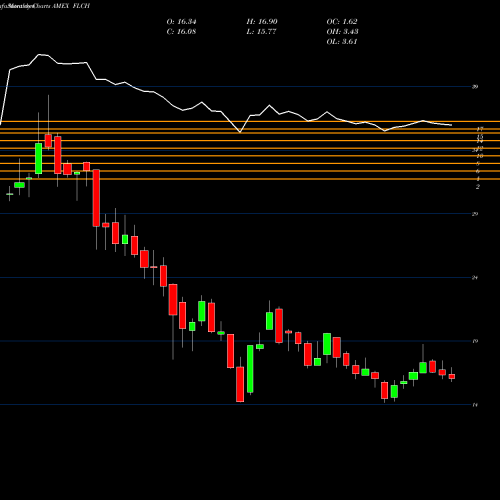Screen dimensions: 500x500
Task: Click the lowest price axis label 14
Action: pos(475,405)
